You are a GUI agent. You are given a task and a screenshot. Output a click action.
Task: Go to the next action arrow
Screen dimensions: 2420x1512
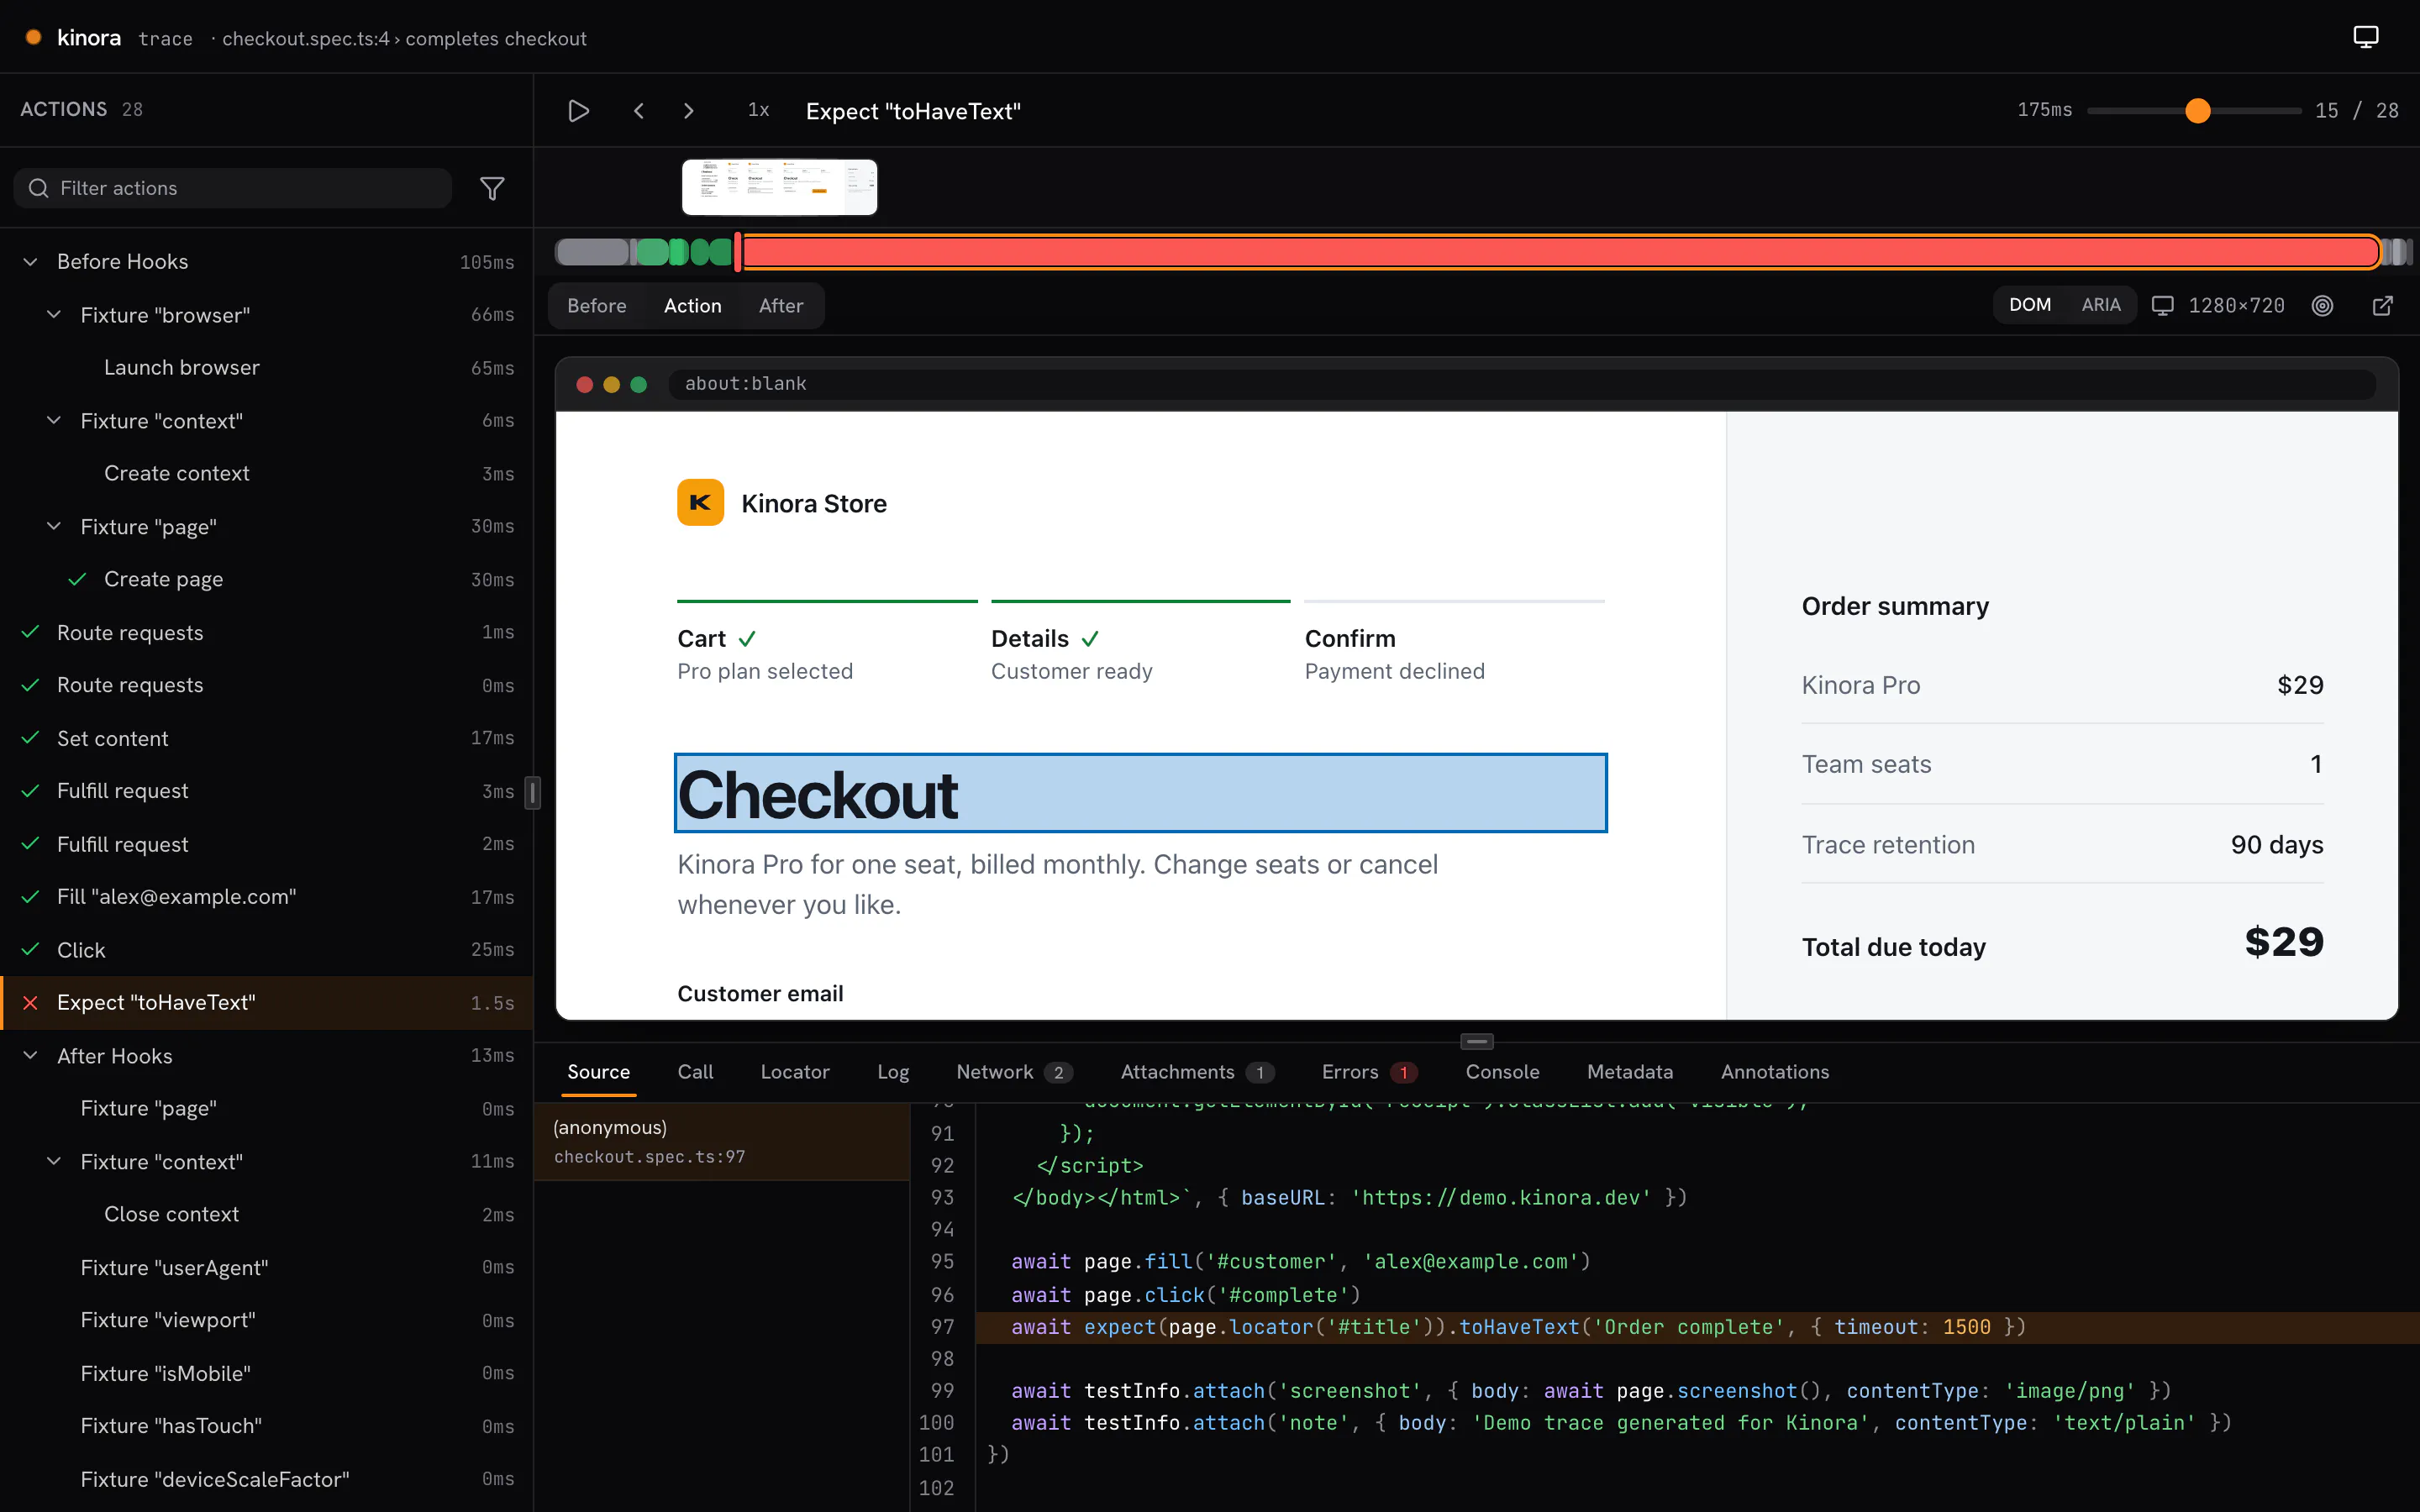[688, 111]
